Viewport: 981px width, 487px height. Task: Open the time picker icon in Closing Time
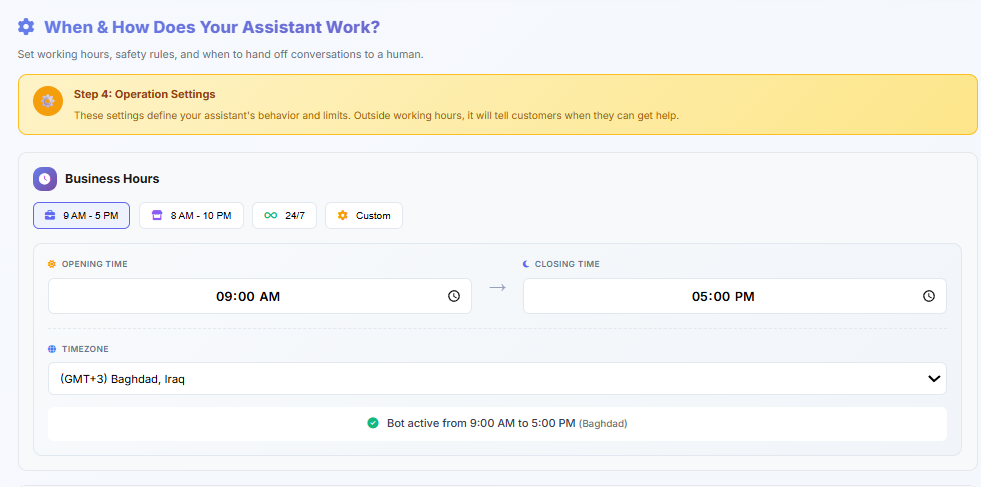click(x=929, y=296)
